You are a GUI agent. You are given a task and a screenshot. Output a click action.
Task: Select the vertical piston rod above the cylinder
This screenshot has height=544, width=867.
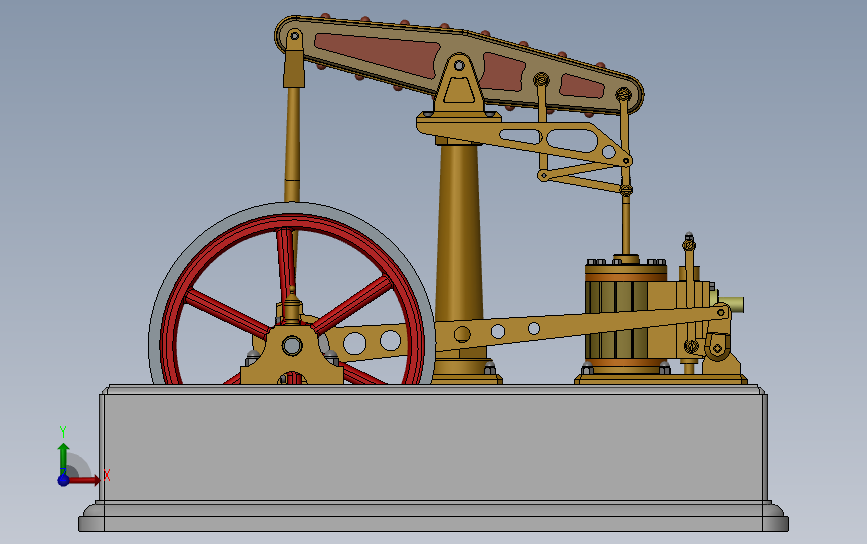pyautogui.click(x=625, y=224)
